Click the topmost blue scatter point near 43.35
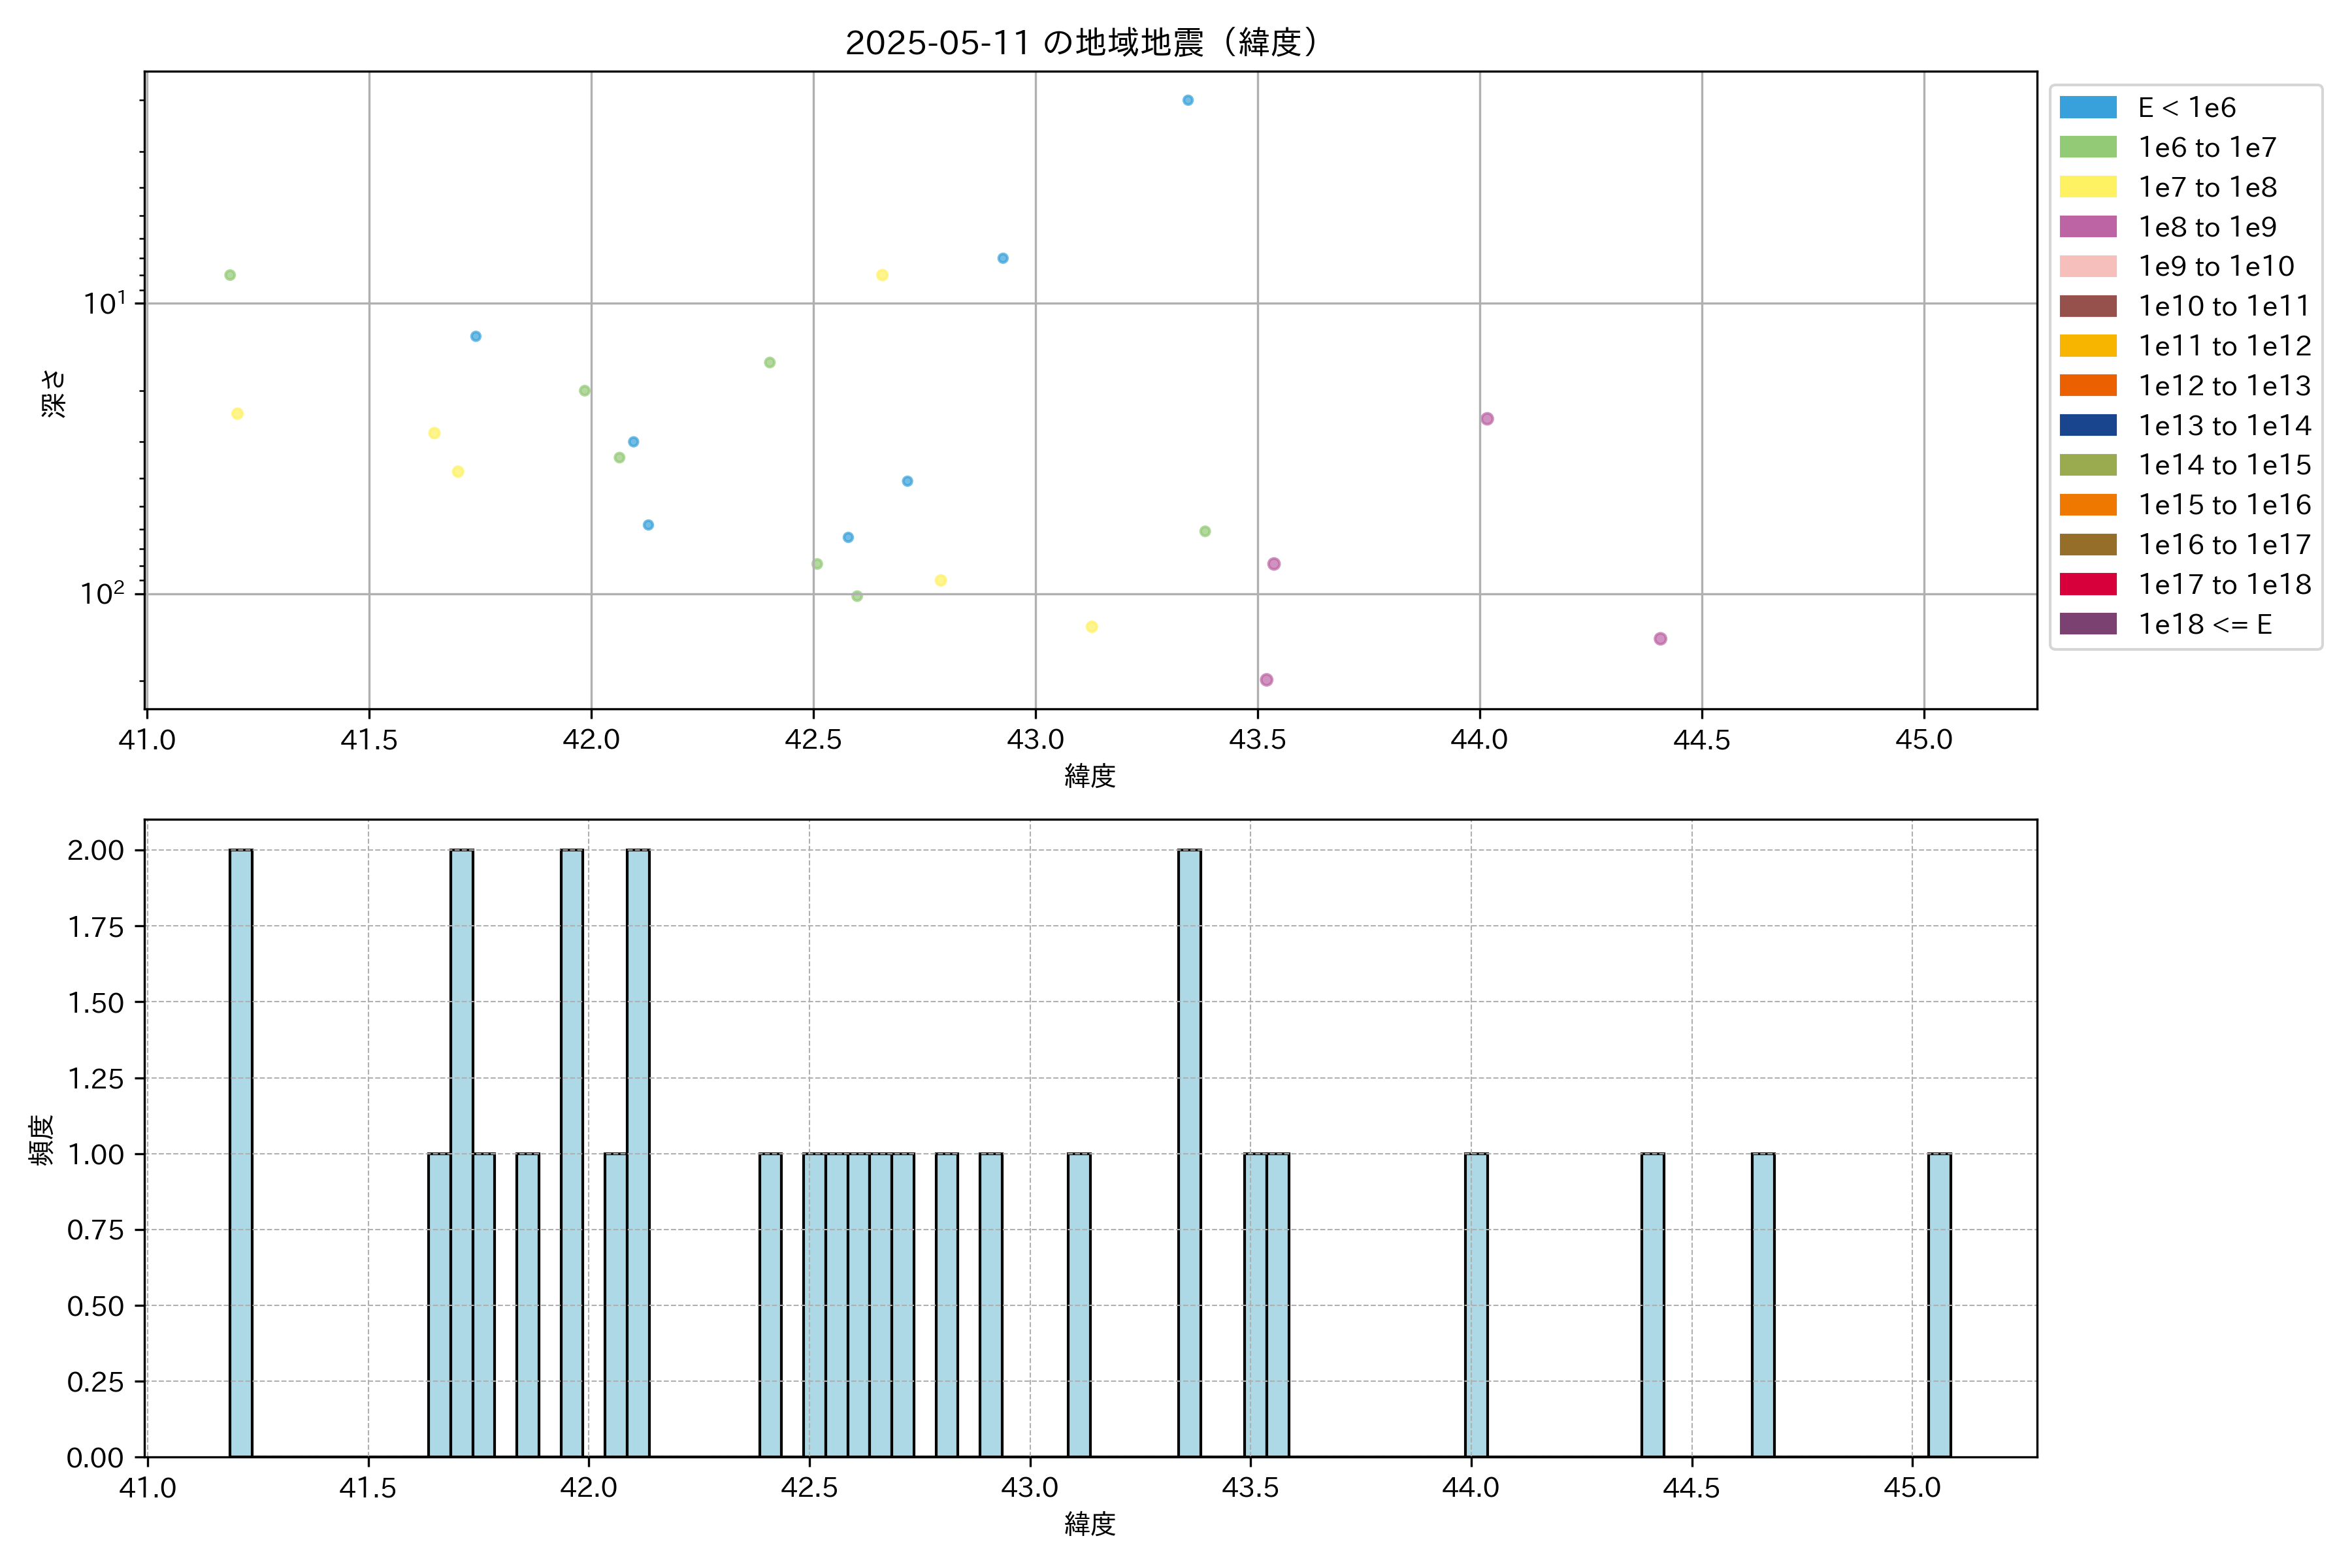Screen dimensions: 2352x1568 [1188, 100]
